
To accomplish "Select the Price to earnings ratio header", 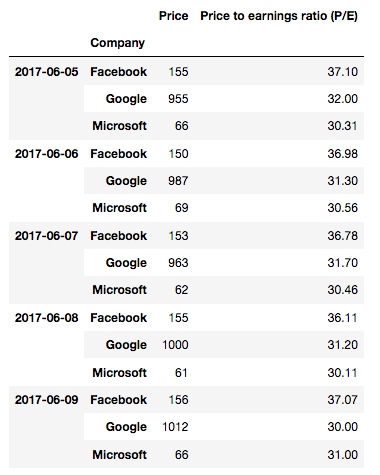I will (279, 16).
